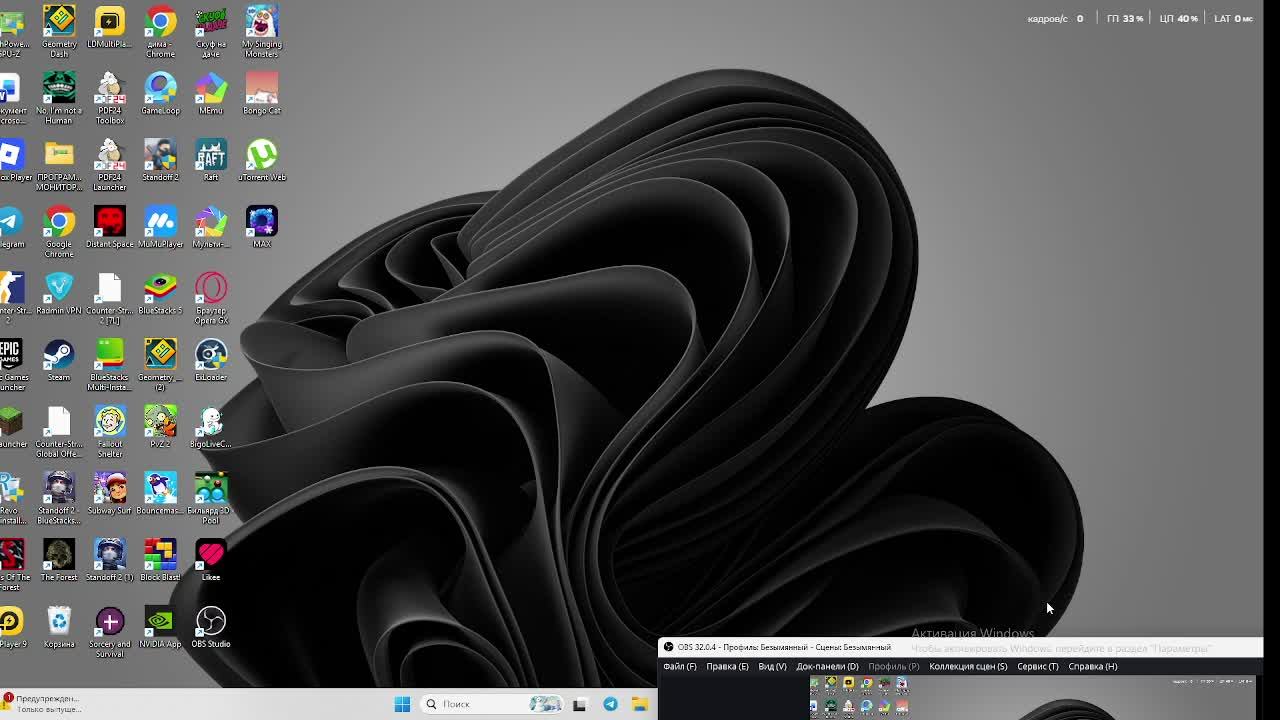
Task: Select the PvZ 2 desktop icon
Action: [x=160, y=427]
